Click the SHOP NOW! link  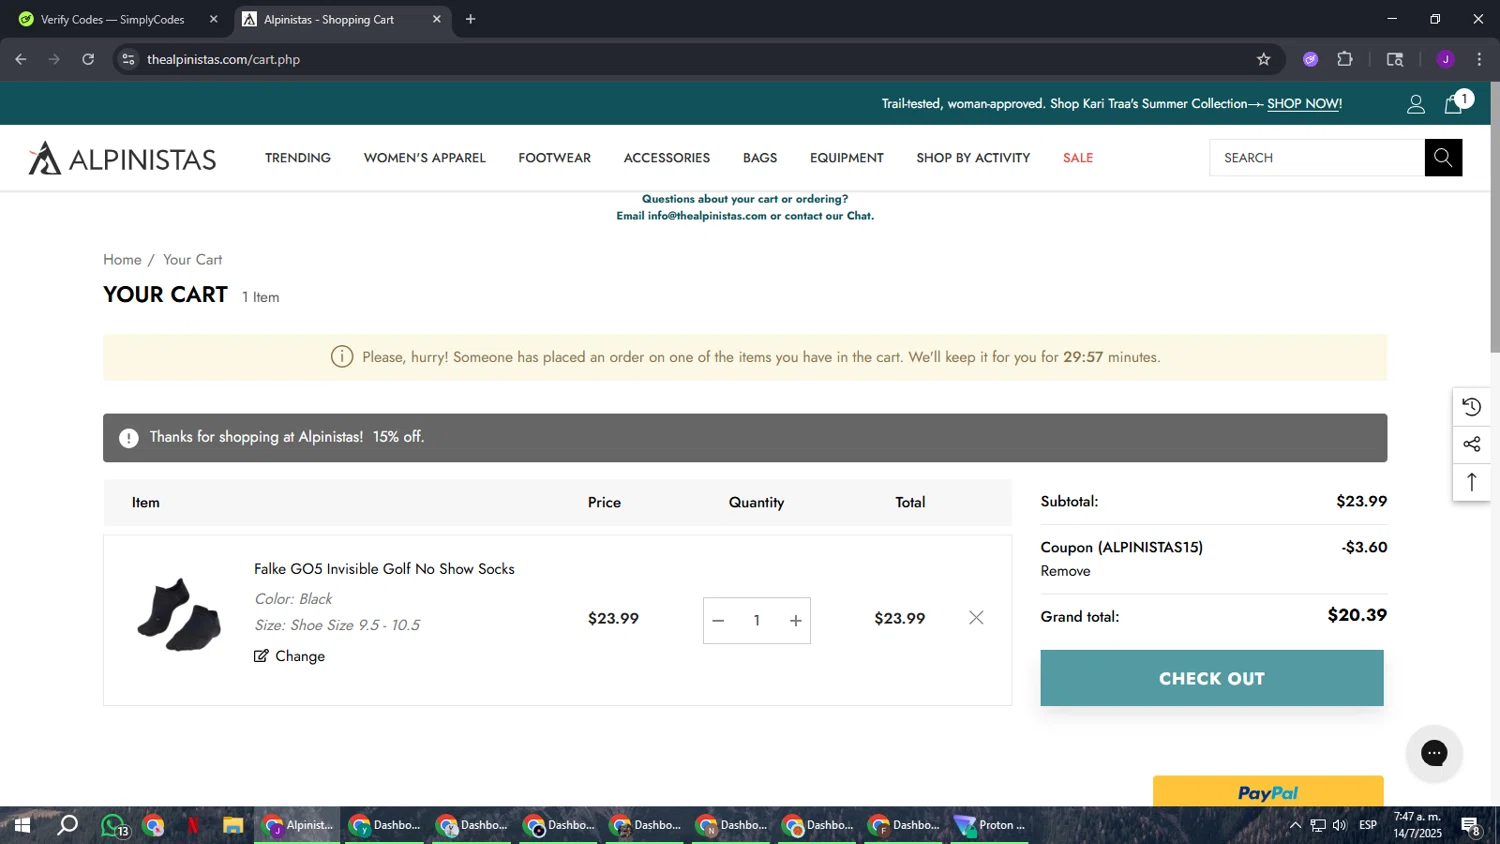click(1304, 104)
